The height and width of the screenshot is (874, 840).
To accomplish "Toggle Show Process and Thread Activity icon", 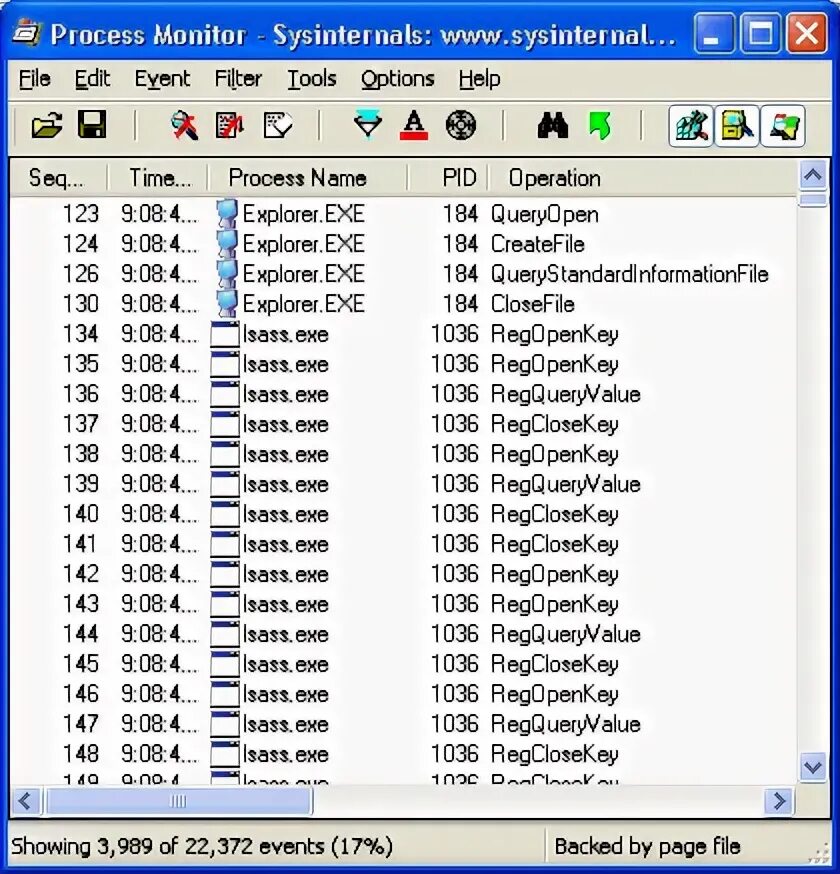I will (783, 125).
